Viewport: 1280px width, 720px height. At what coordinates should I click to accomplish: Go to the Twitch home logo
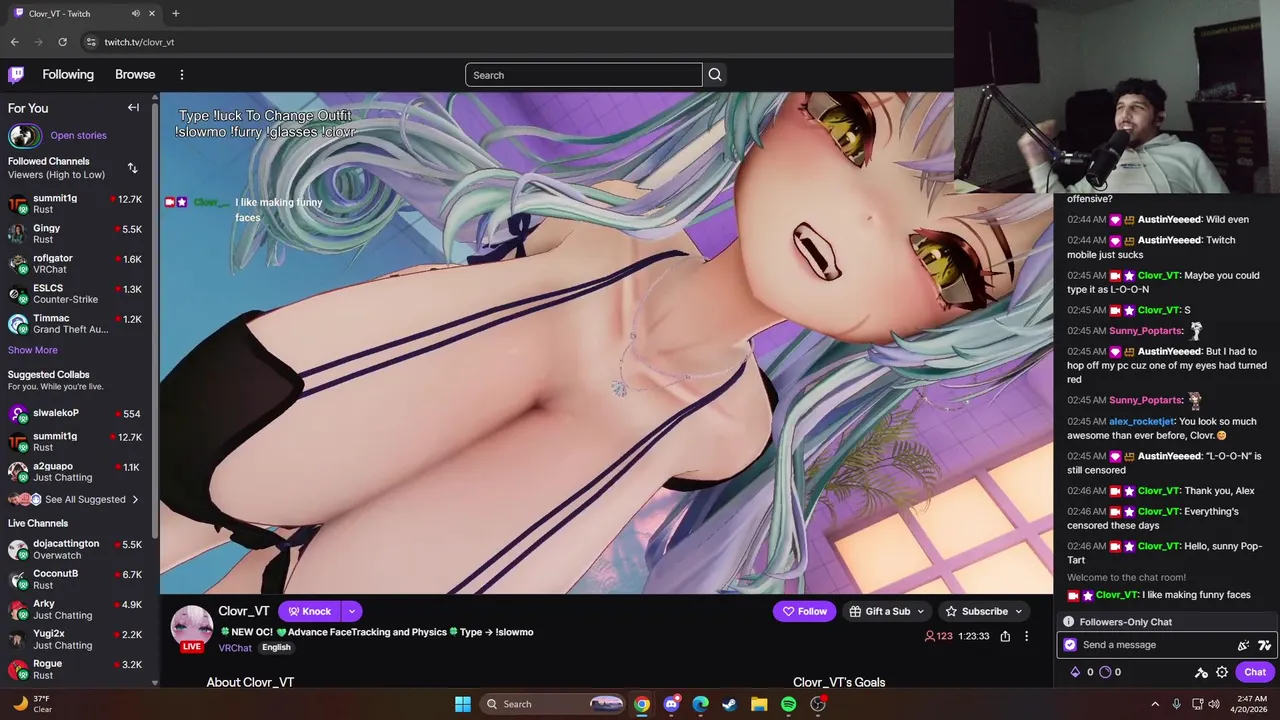tap(16, 75)
